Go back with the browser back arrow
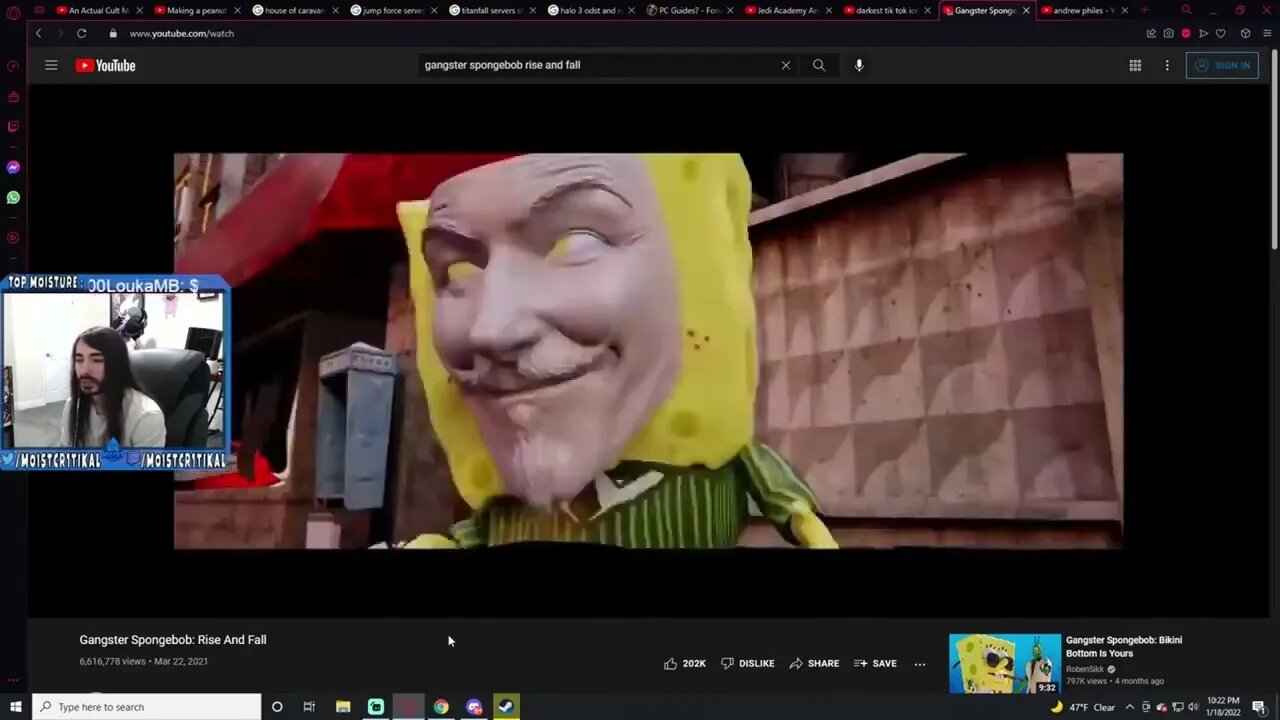Viewport: 1280px width, 720px height. pos(38,33)
